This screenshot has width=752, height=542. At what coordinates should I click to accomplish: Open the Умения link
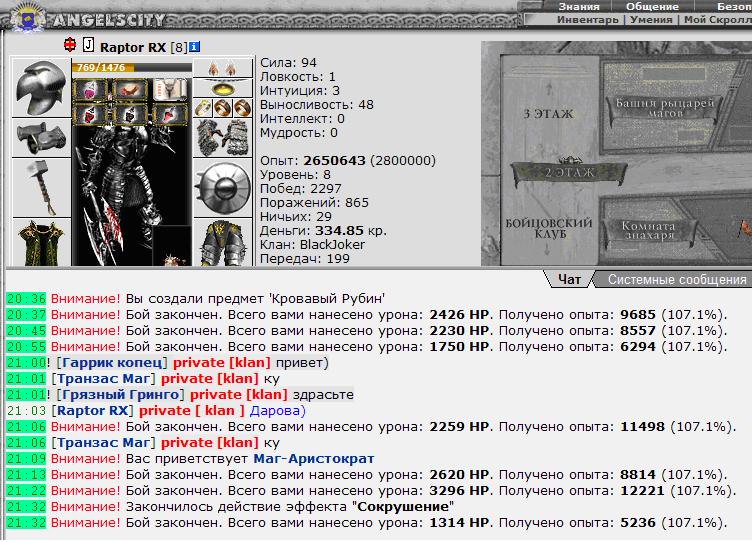pyautogui.click(x=651, y=20)
